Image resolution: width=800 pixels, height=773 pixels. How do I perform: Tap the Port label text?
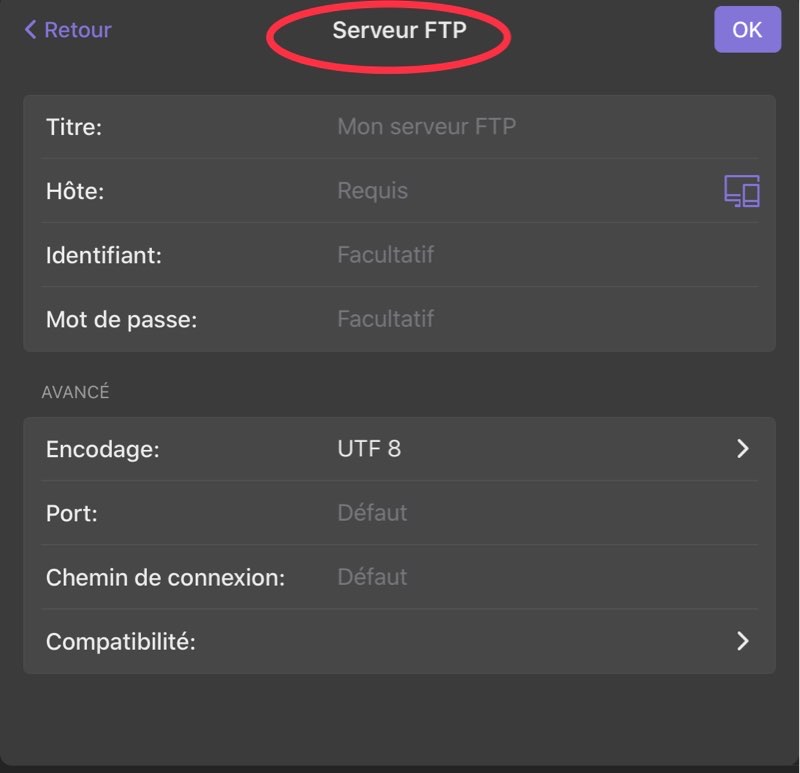click(71, 514)
